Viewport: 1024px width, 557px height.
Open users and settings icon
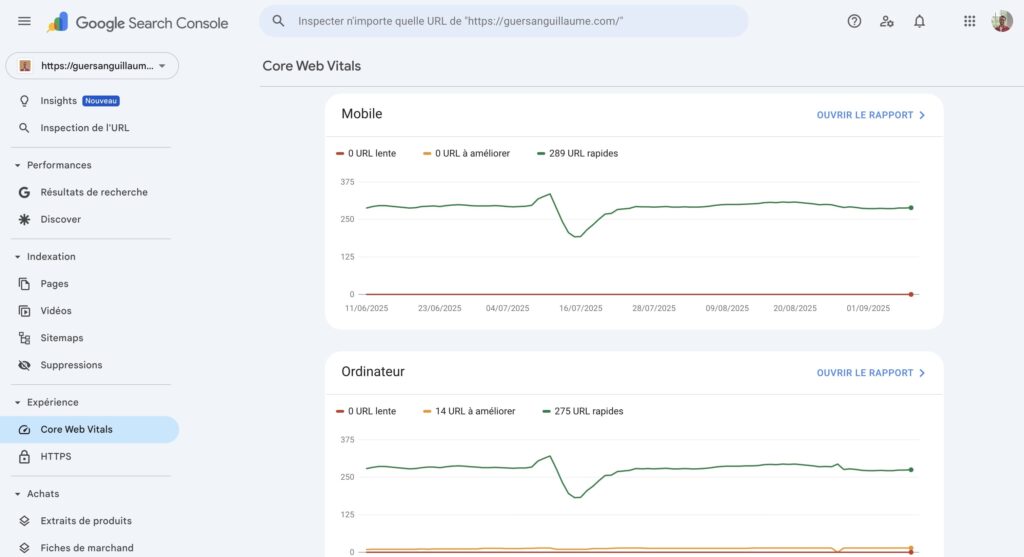pyautogui.click(x=886, y=21)
